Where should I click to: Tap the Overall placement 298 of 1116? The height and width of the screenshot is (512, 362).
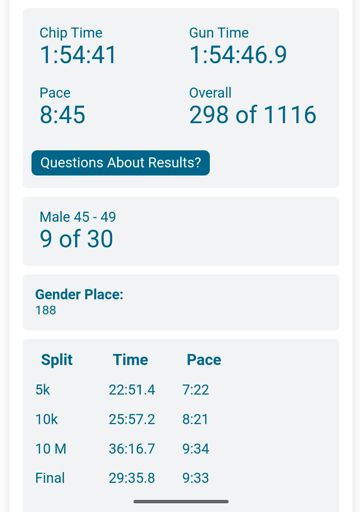point(253,115)
